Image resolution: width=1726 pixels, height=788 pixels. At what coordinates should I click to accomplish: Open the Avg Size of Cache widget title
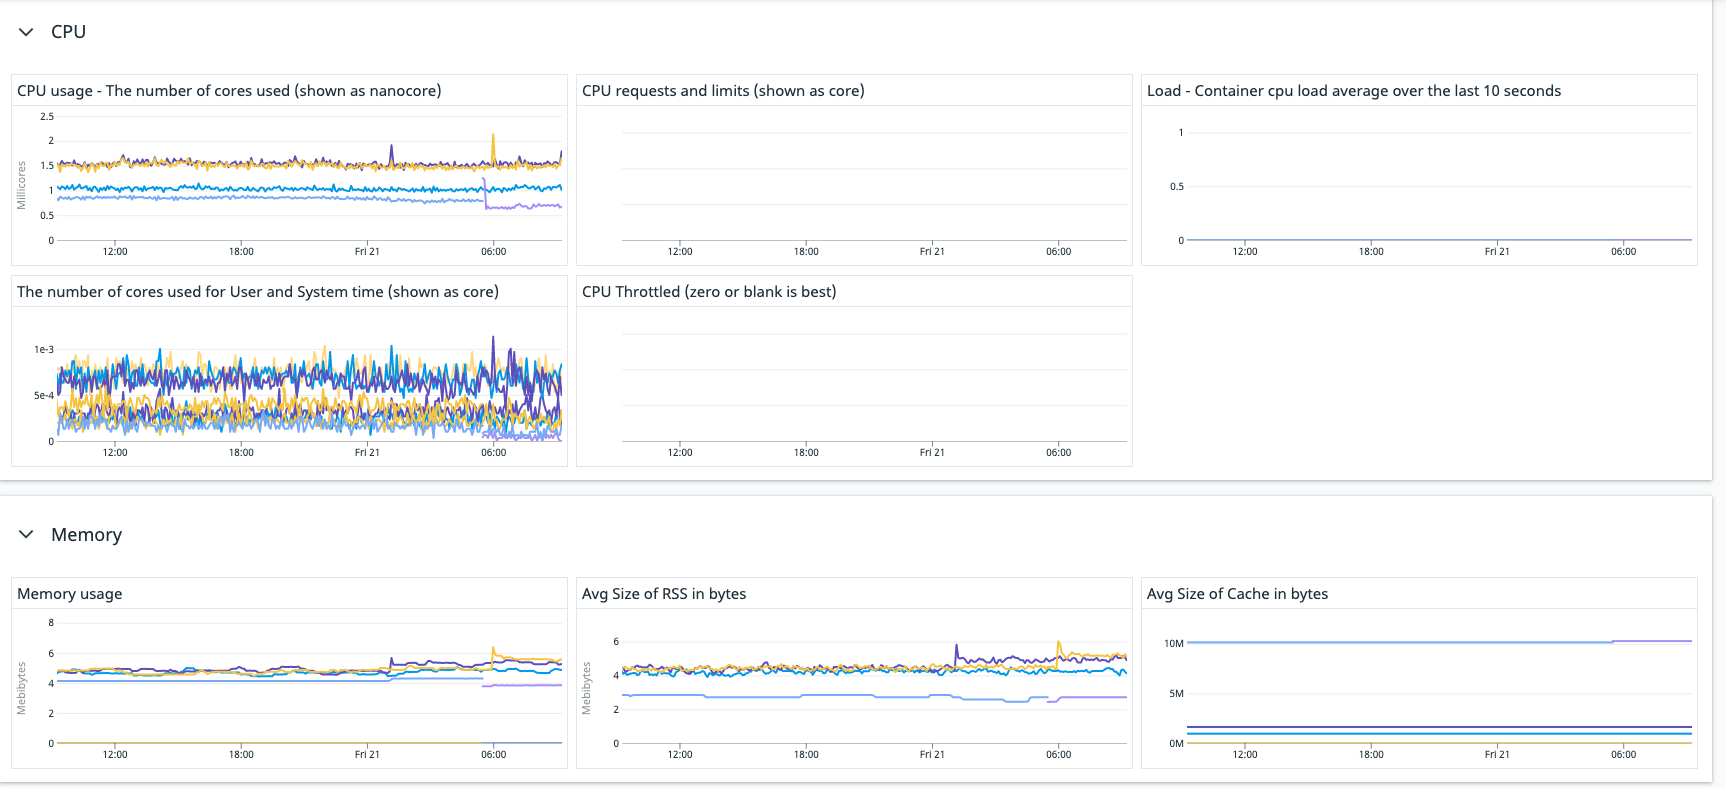1237,593
